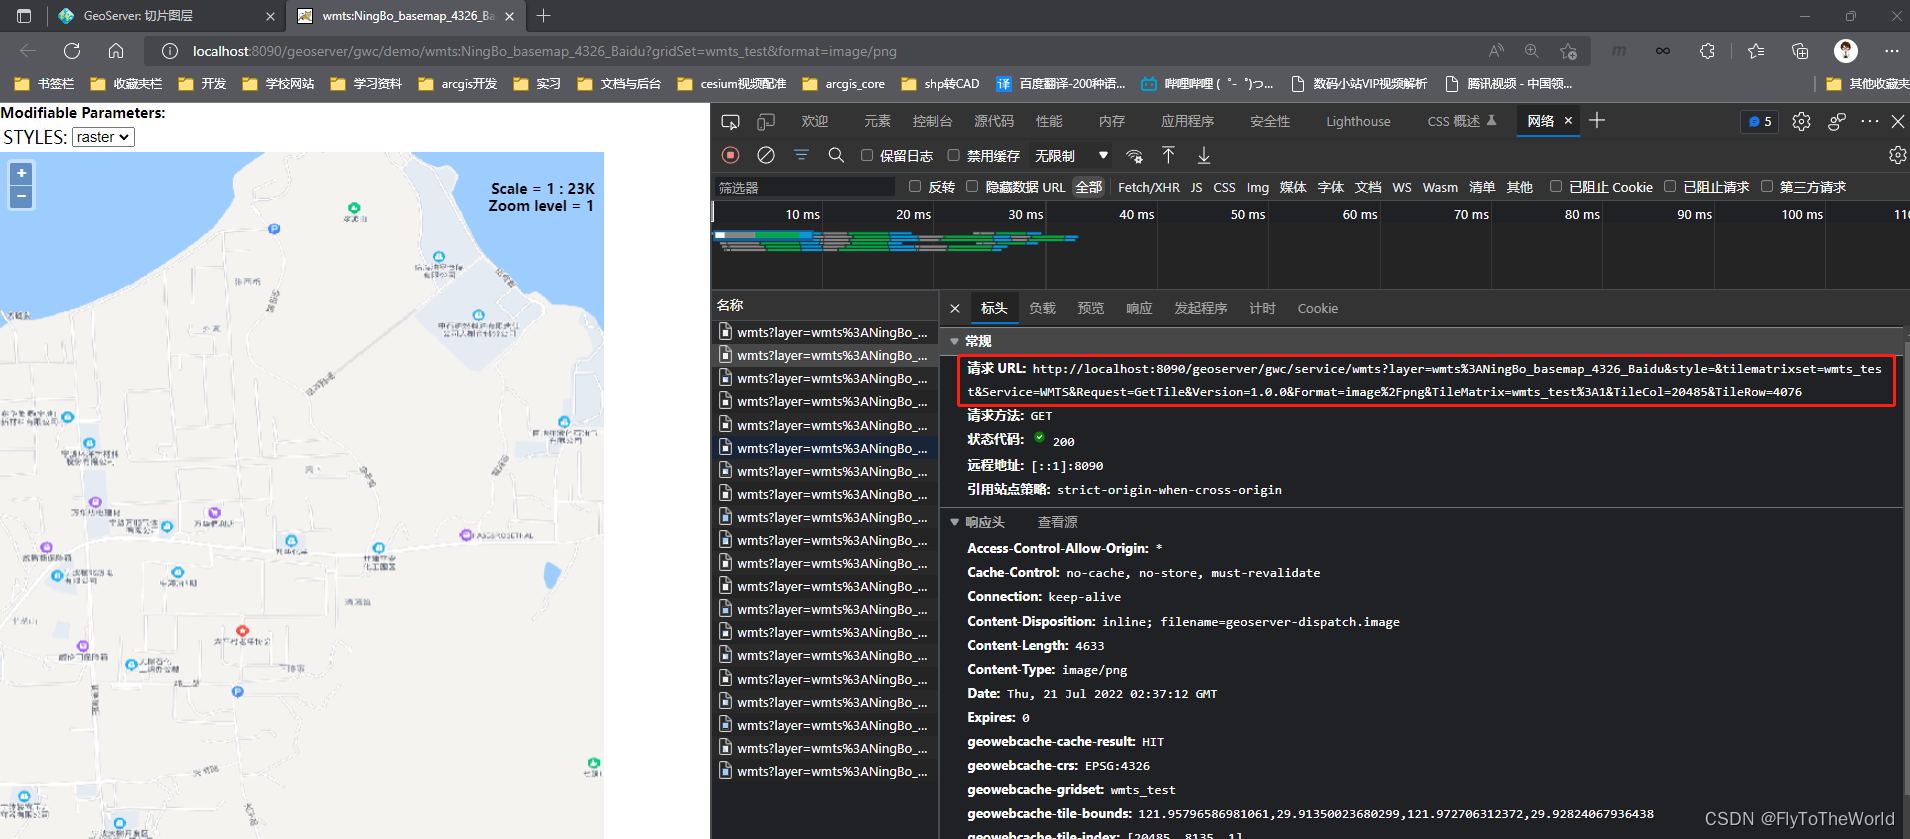Click the browser zoom magnifier icon
Viewport: 1910px width, 839px height.
pos(1531,51)
